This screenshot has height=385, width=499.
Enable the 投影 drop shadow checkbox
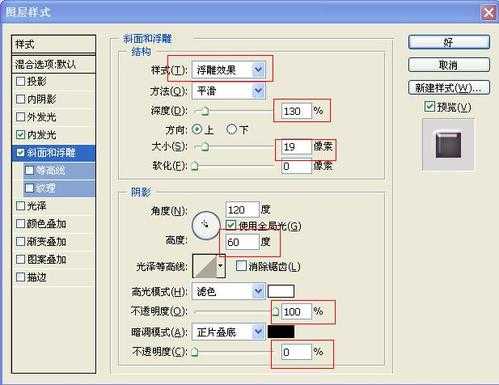coord(21,81)
